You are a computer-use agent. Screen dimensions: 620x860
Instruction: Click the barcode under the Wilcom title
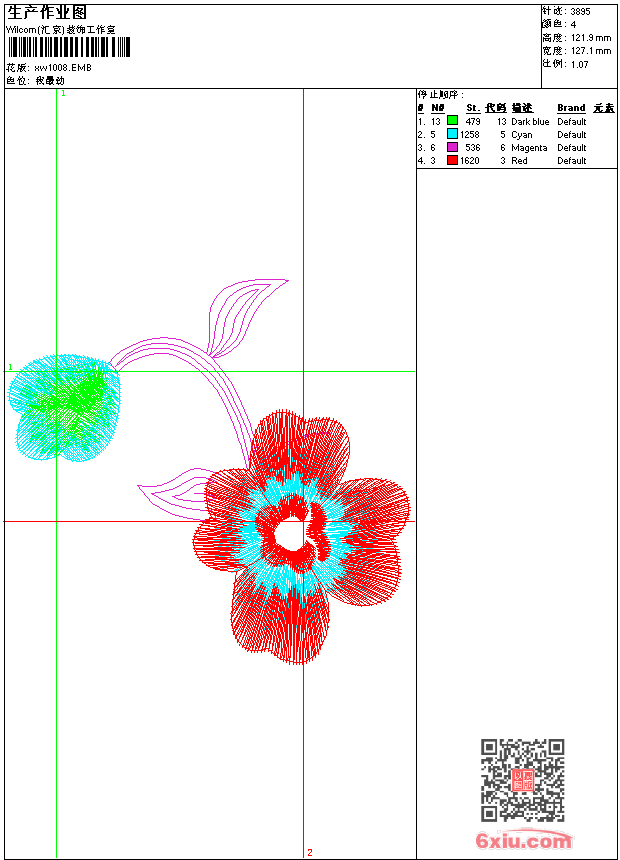point(68,48)
